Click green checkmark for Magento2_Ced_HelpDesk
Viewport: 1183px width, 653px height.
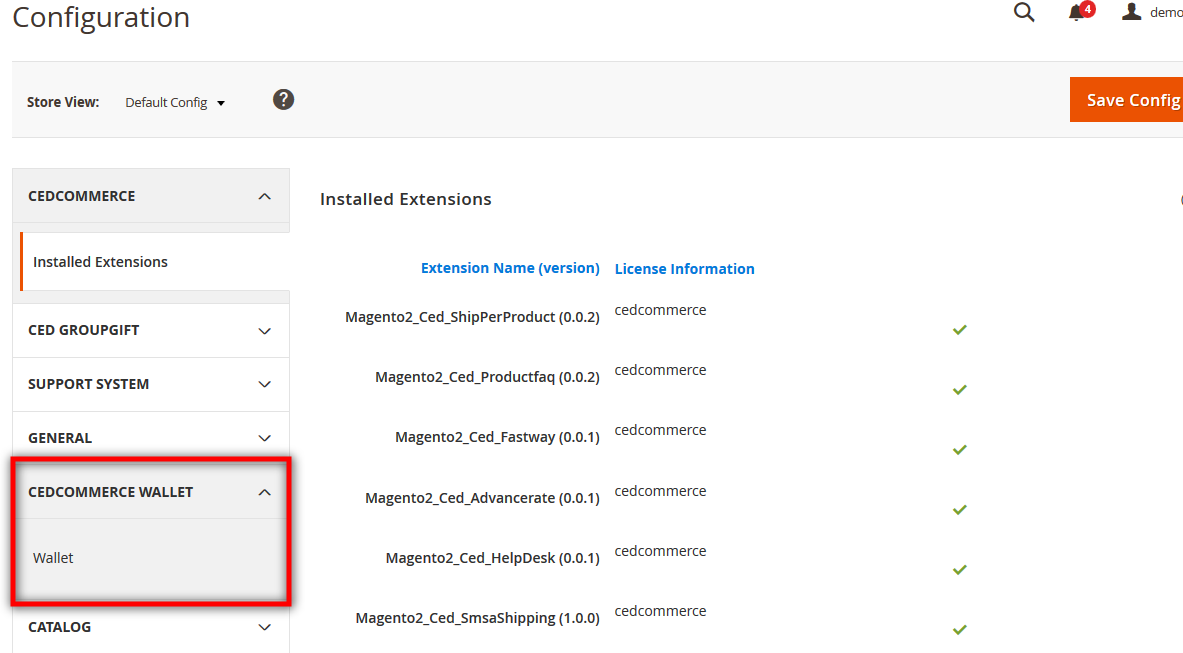(960, 570)
